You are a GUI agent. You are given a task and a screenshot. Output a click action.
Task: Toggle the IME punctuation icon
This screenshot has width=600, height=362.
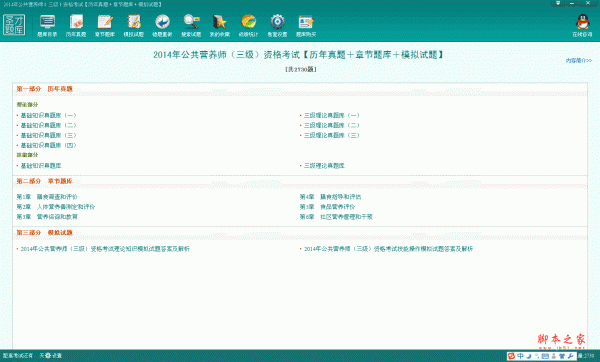point(537,356)
